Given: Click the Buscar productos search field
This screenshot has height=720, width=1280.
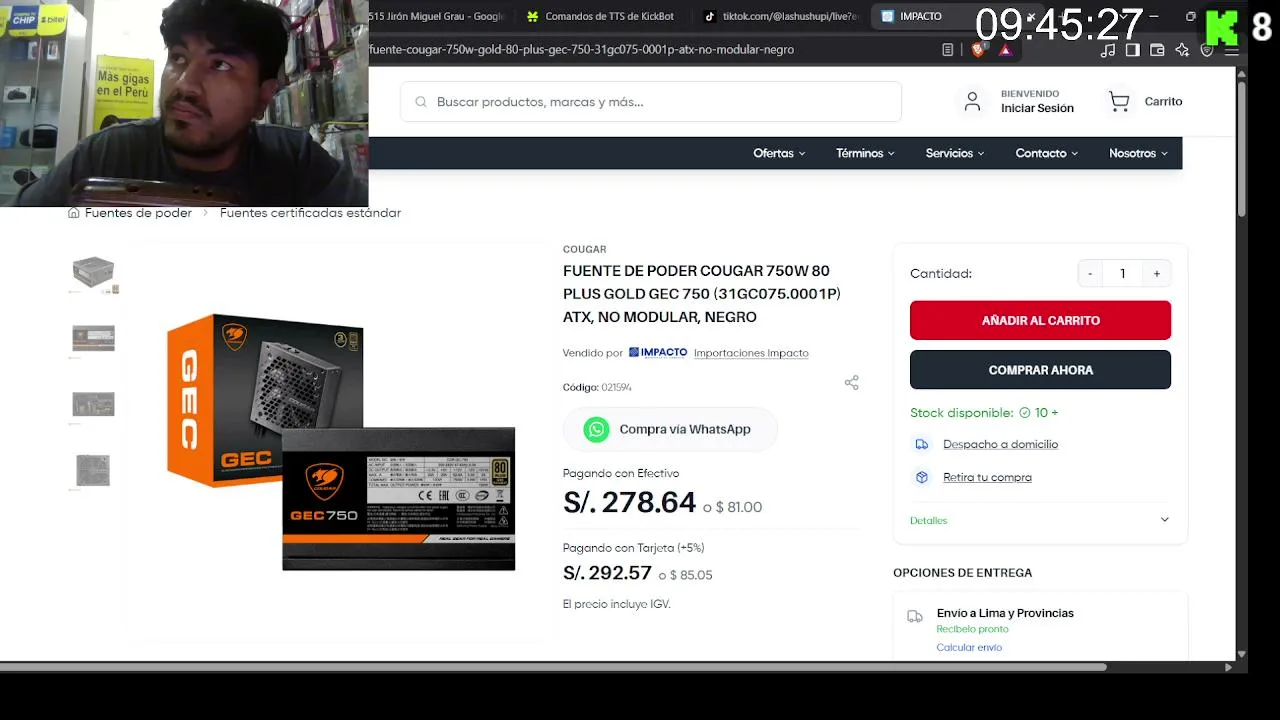Looking at the screenshot, I should 651,102.
